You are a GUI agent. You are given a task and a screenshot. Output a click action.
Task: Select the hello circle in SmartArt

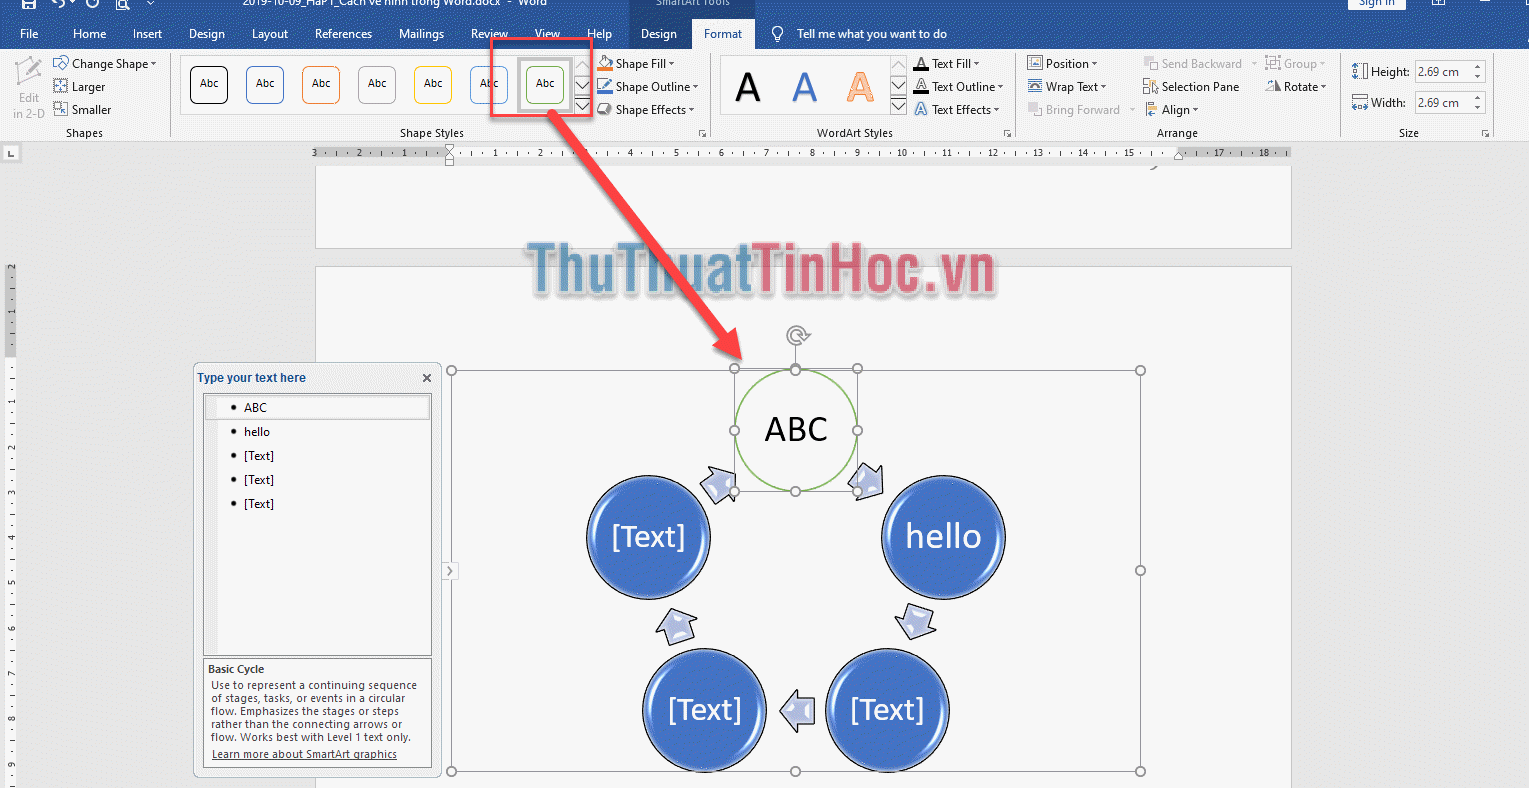click(x=943, y=537)
